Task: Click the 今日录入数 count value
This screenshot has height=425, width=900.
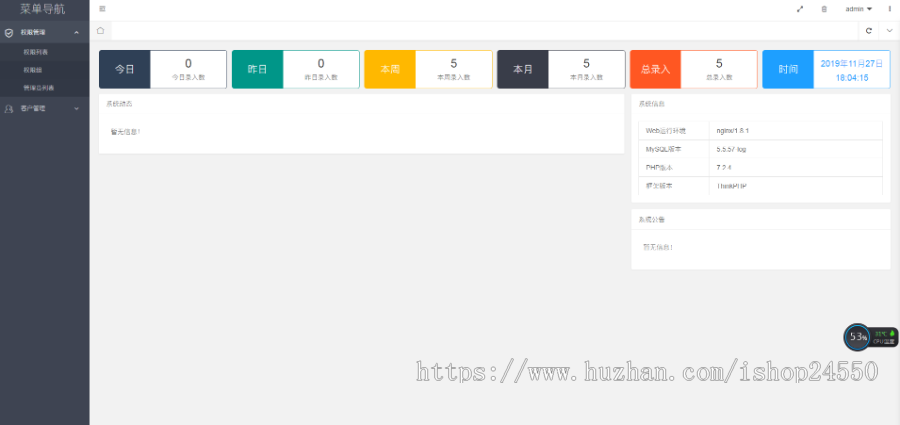Action: [188, 63]
